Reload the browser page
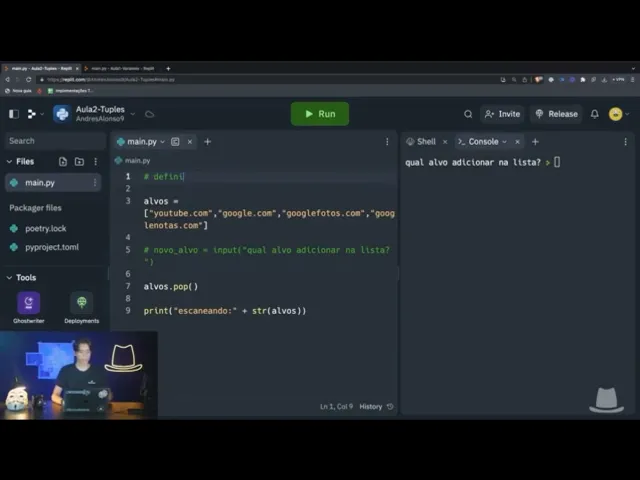Image resolution: width=640 pixels, height=480 pixels. 29,80
